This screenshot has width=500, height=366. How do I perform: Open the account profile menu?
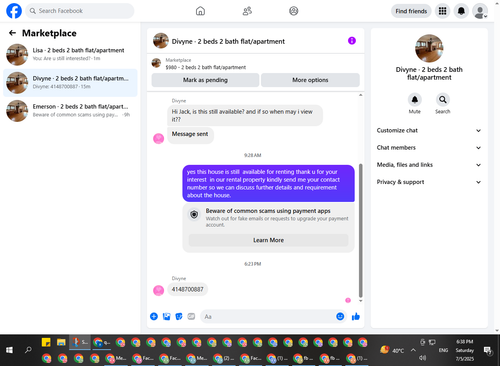pos(480,11)
